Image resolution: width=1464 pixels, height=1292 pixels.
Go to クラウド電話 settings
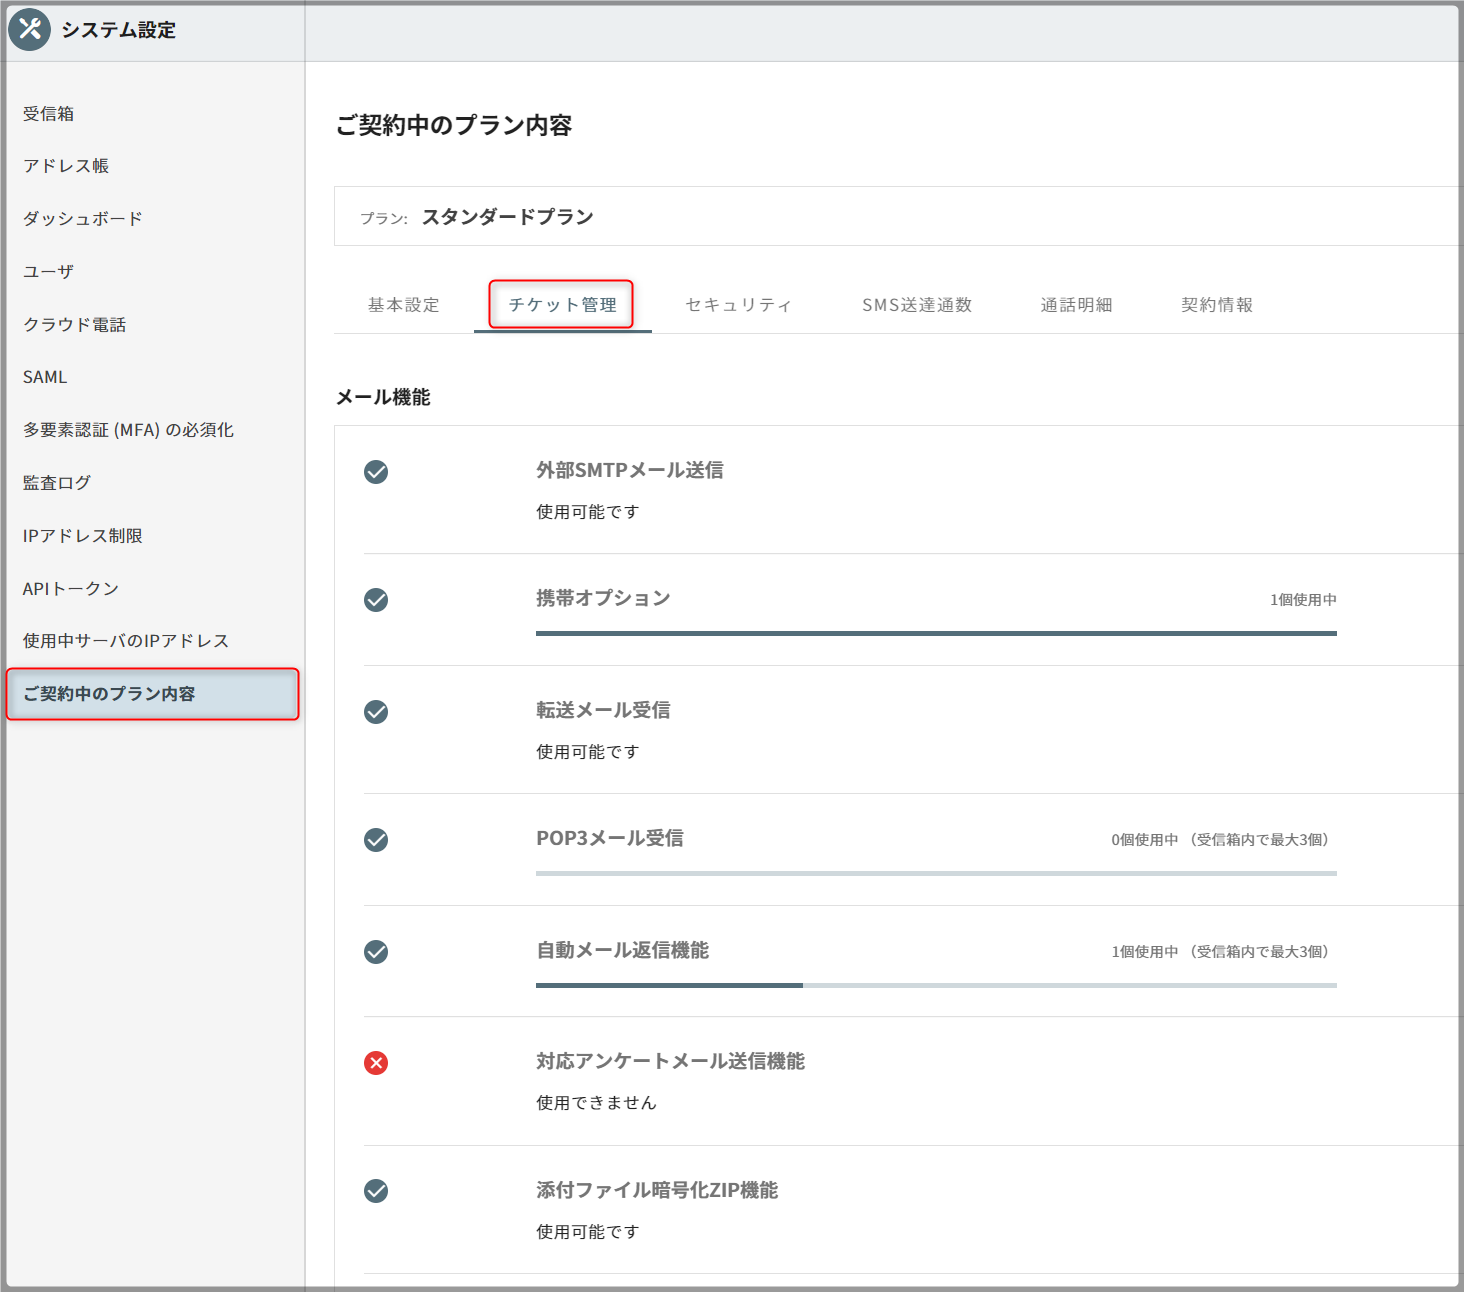(75, 325)
